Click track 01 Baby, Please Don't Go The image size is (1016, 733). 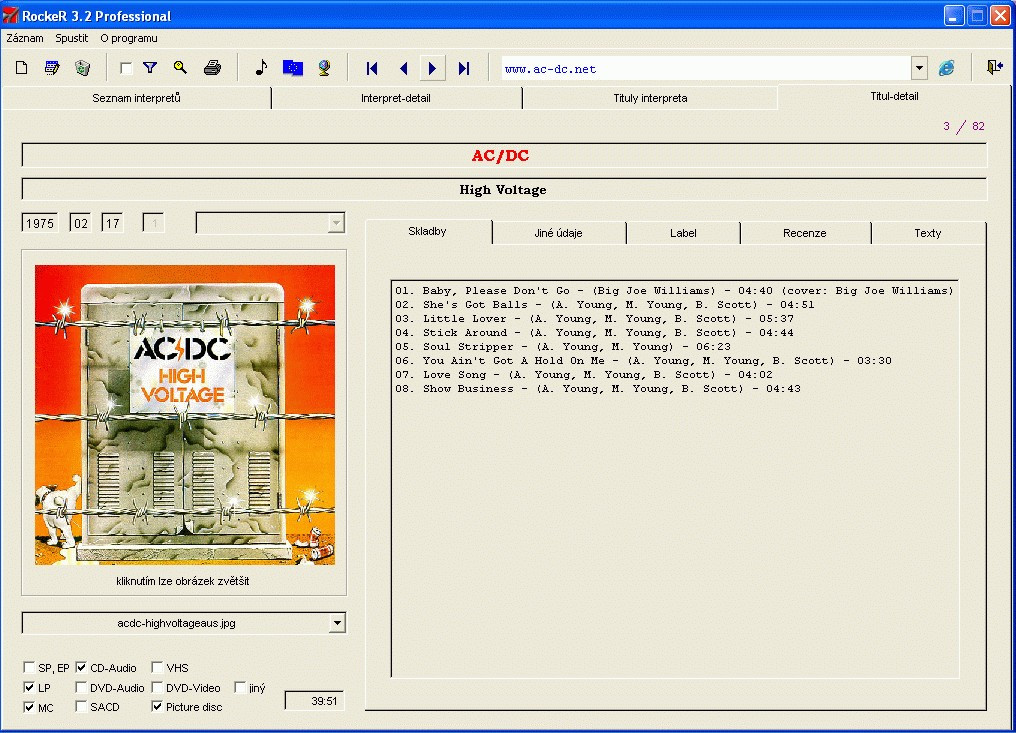click(x=675, y=290)
